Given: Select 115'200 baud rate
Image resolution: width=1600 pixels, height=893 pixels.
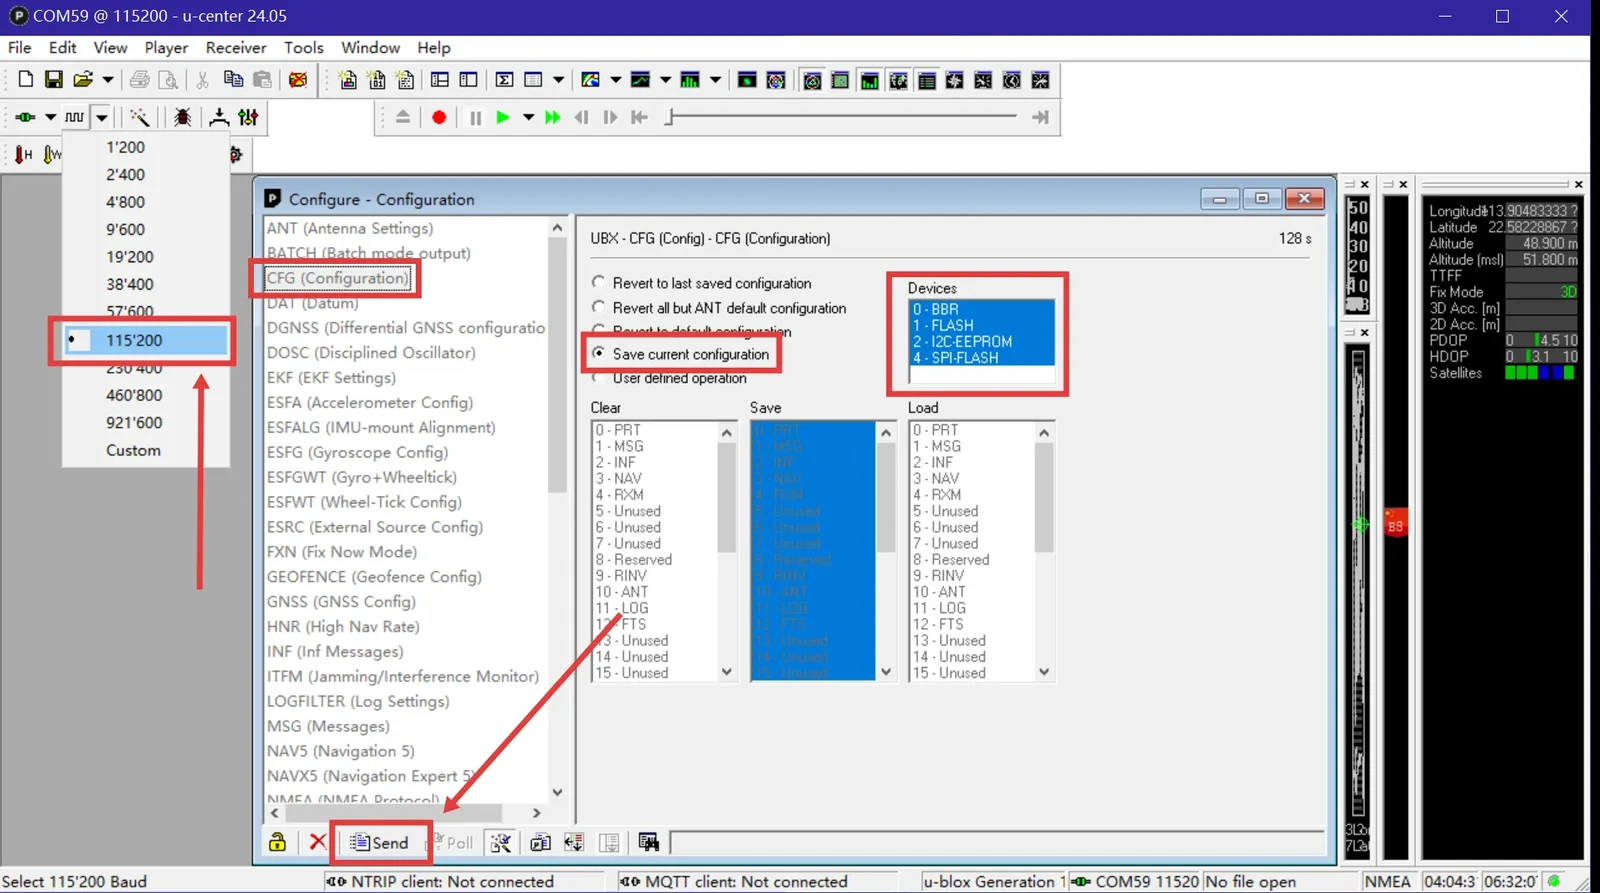Looking at the screenshot, I should 146,340.
